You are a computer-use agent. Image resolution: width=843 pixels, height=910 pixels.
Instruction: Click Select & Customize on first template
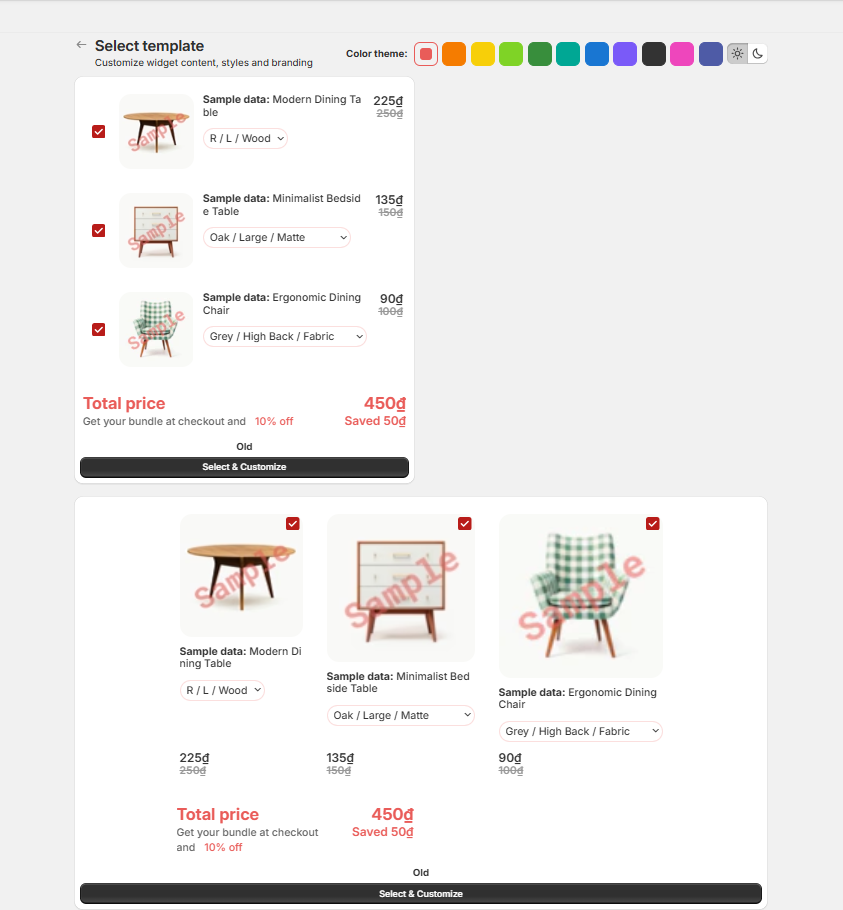pos(244,467)
